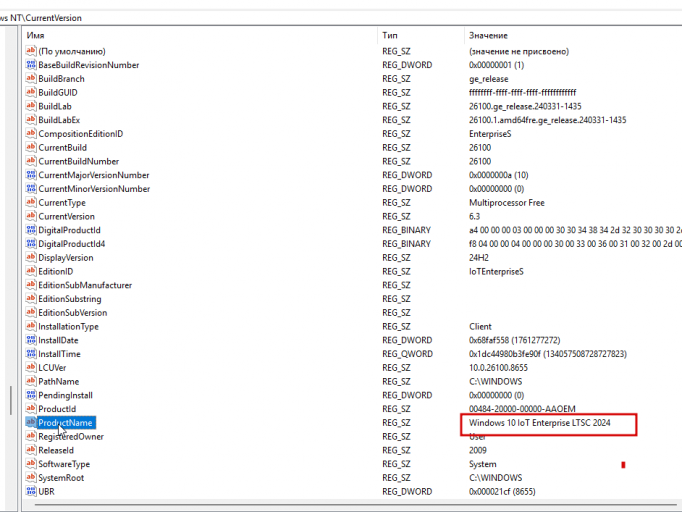Click REG_BINARY type of DigitalProductId4
This screenshot has width=682, height=512.
406,244
